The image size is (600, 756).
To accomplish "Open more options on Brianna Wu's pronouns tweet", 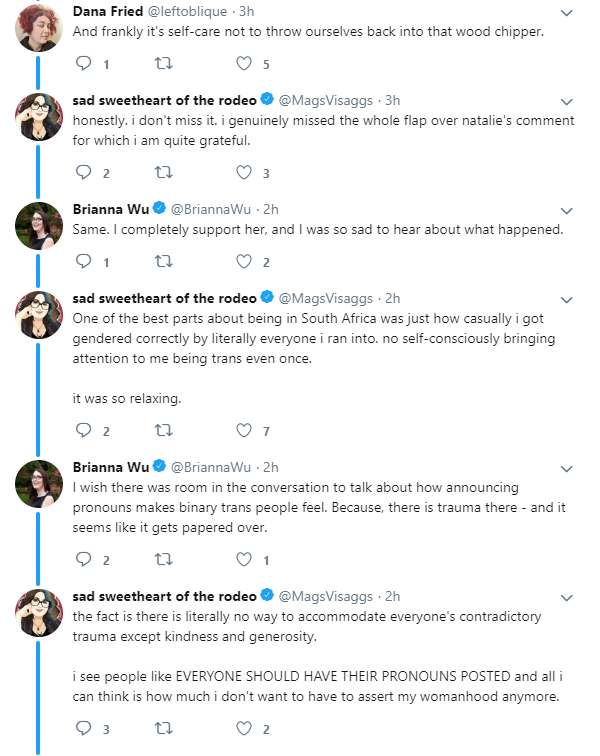I will 567,469.
